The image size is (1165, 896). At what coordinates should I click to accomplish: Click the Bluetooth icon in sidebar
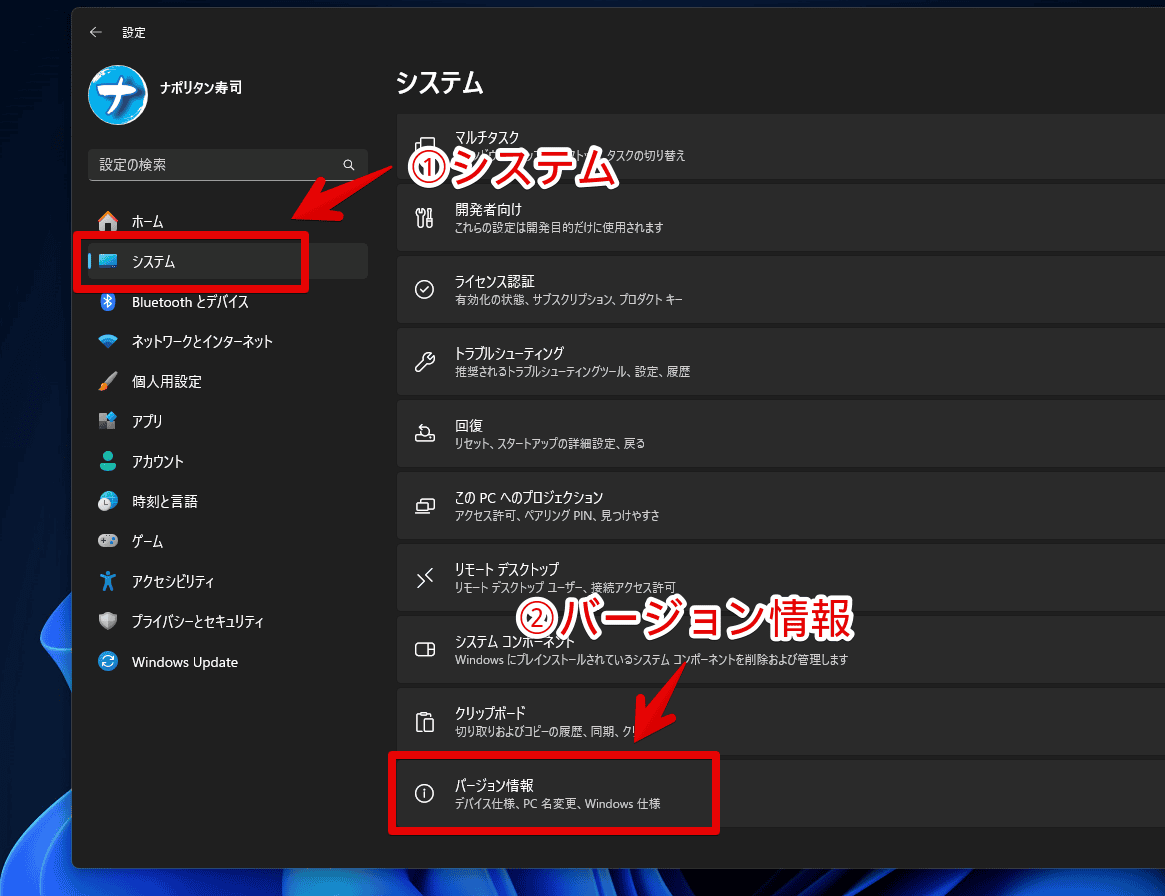pyautogui.click(x=108, y=302)
